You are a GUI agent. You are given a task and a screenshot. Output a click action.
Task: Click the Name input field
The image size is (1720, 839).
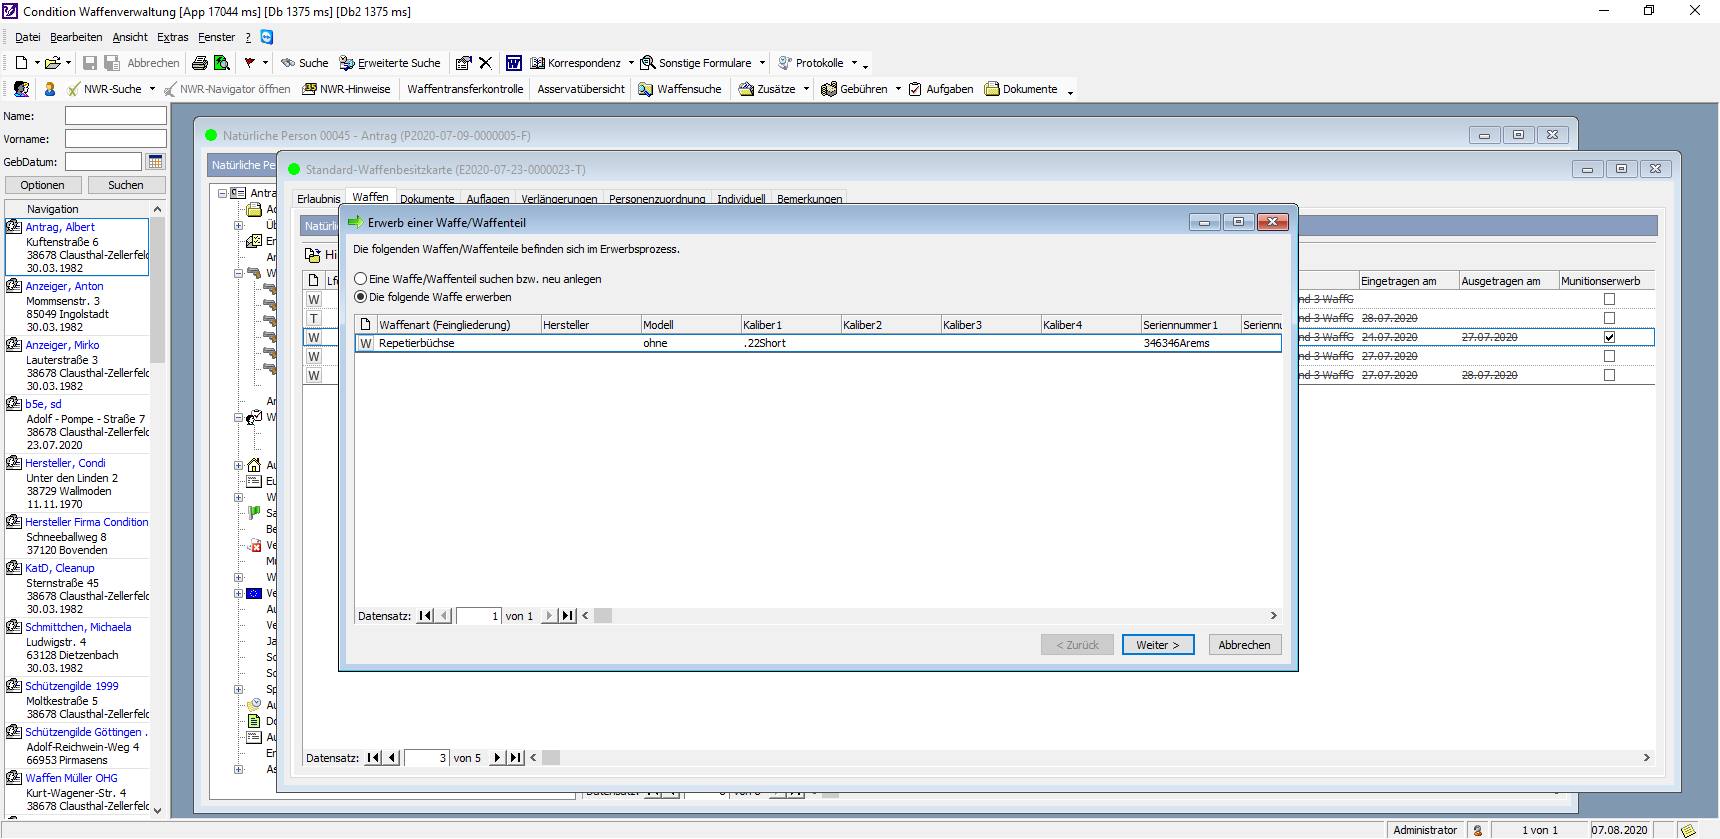point(115,116)
